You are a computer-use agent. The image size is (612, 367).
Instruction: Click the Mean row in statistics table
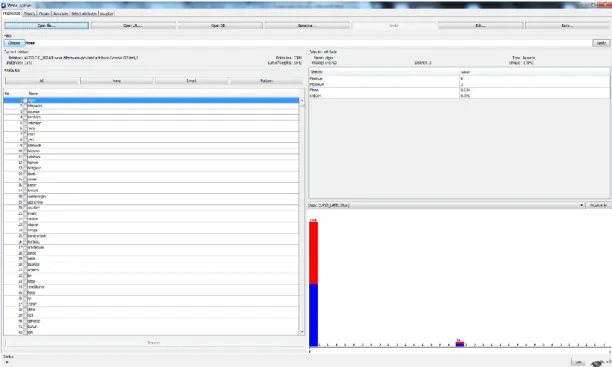[x=459, y=90]
